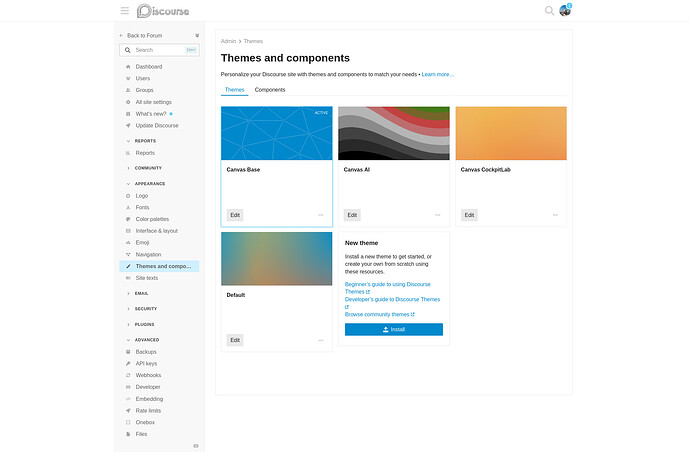Click the Onebox sidebar icon

coord(128,423)
